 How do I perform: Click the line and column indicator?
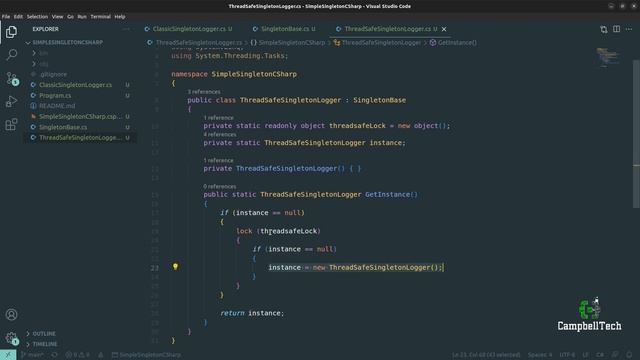pos(486,355)
